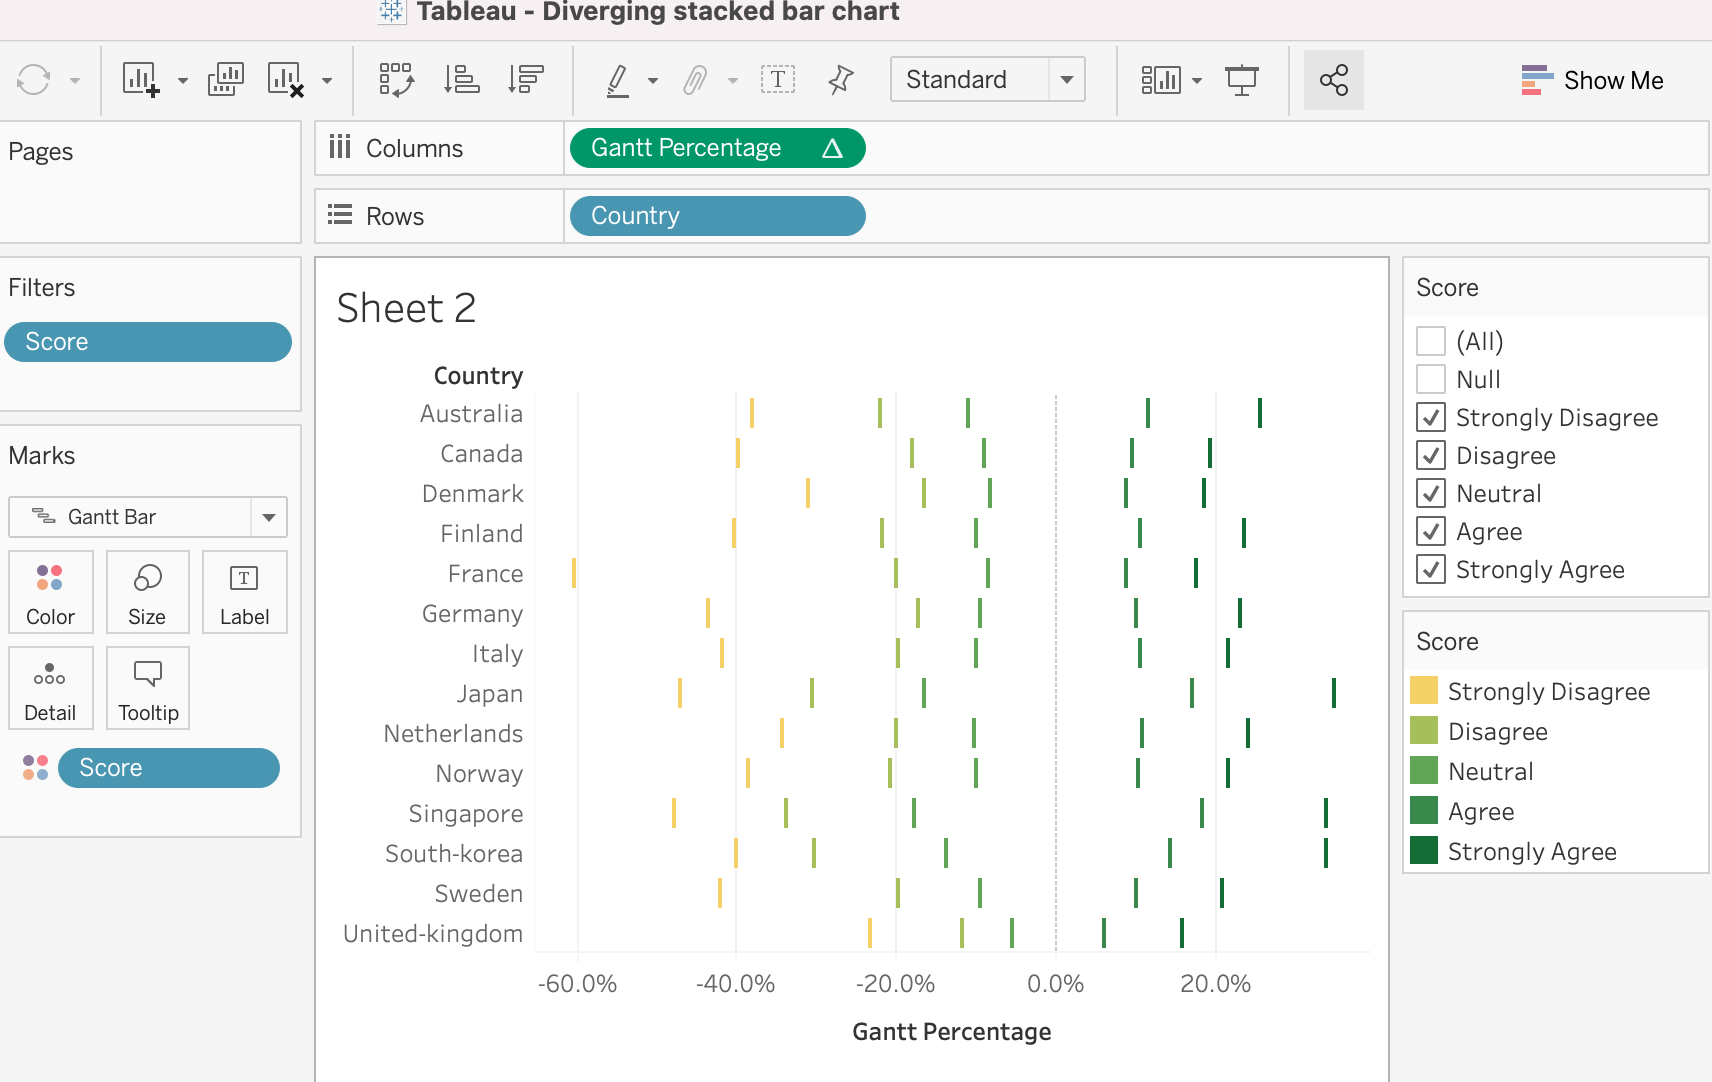Open the Share workbook icon
This screenshot has height=1082, width=1712.
[x=1333, y=80]
